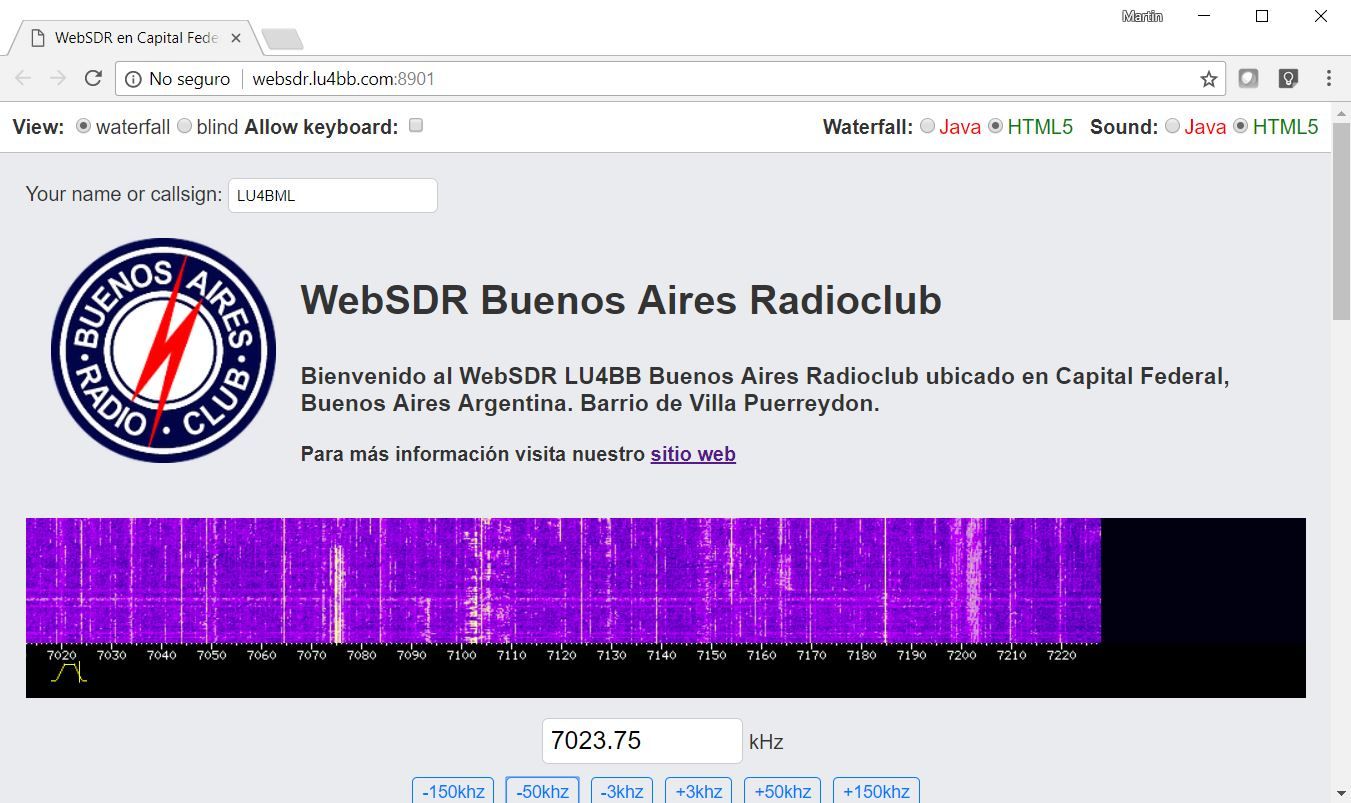Viewport: 1351px width, 803px height.
Task: Close the WebSDR en Capital Federal tab
Action: click(236, 38)
